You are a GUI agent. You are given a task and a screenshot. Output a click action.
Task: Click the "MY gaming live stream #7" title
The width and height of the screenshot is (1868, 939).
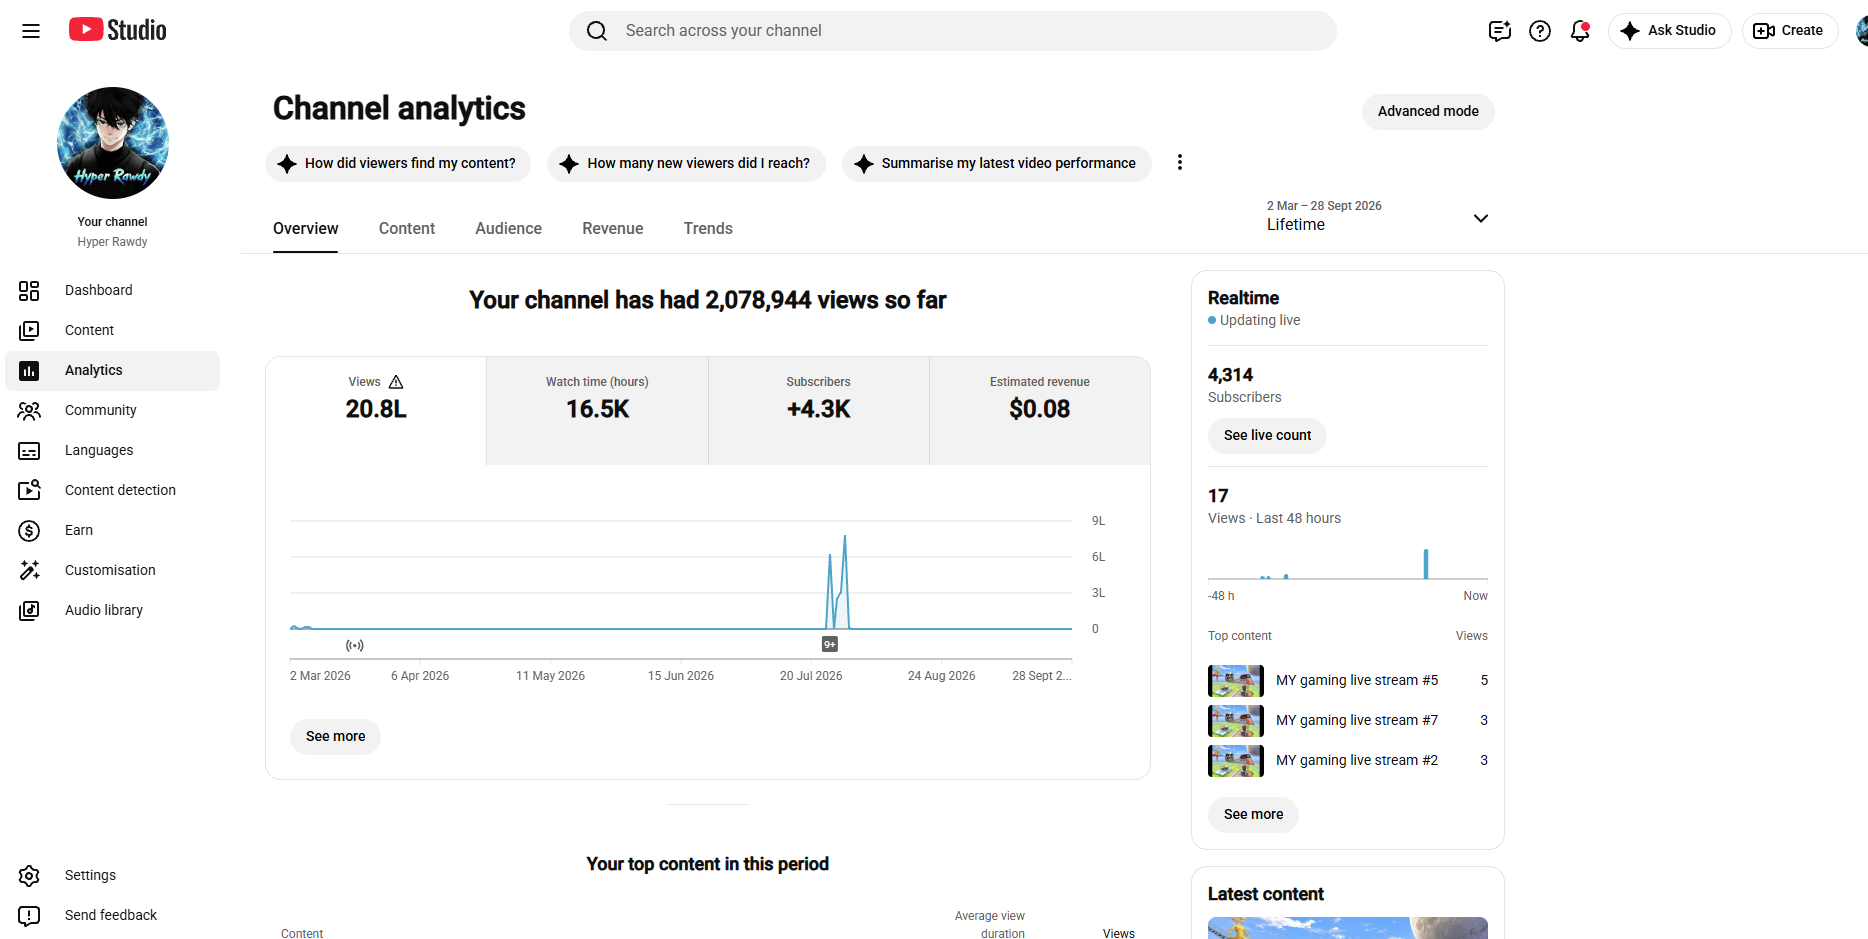(1357, 720)
